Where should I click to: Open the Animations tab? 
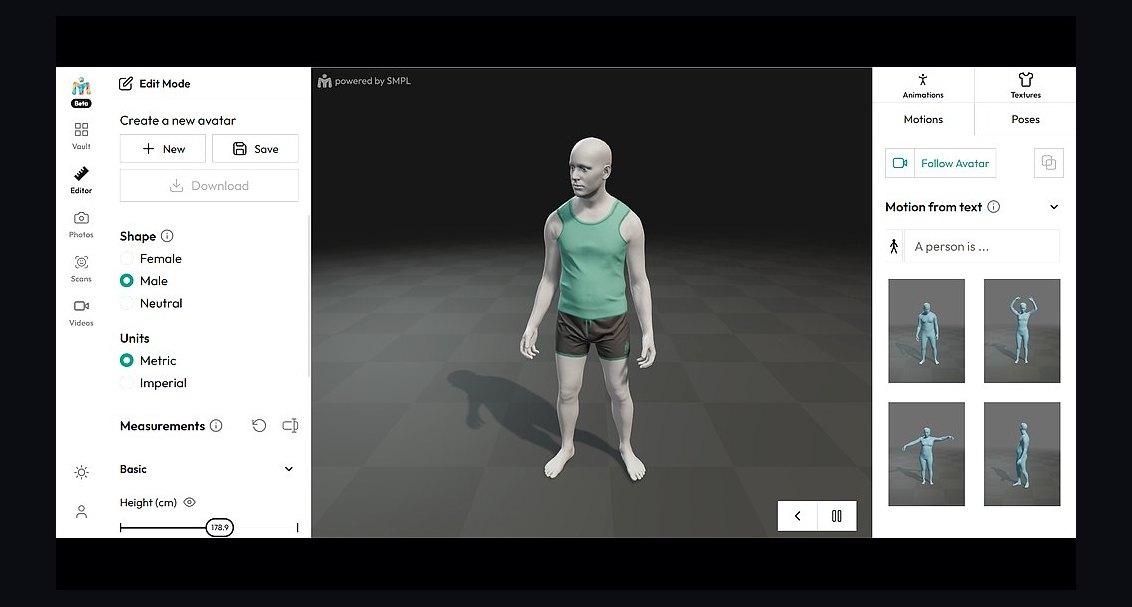(x=923, y=85)
